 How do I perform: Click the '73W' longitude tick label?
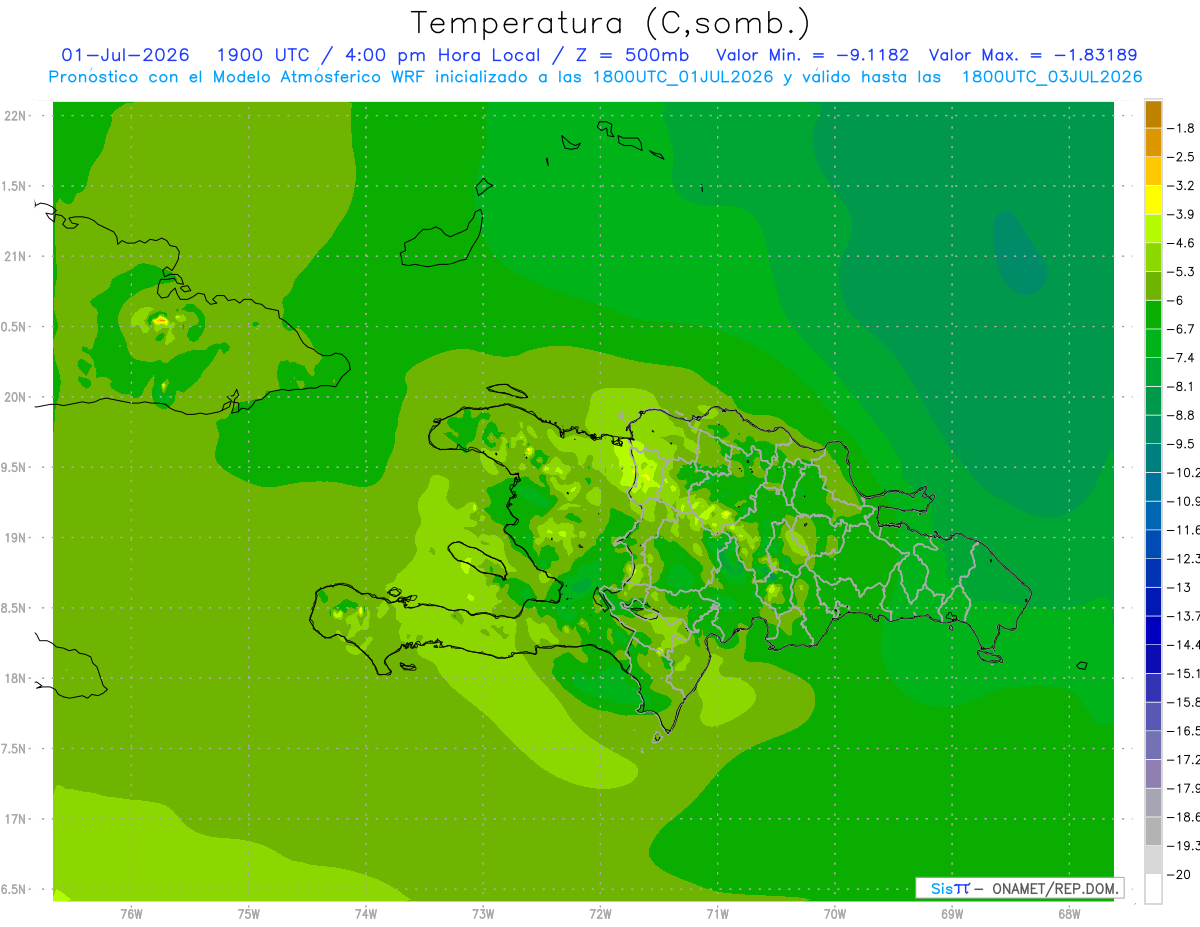coord(483,914)
